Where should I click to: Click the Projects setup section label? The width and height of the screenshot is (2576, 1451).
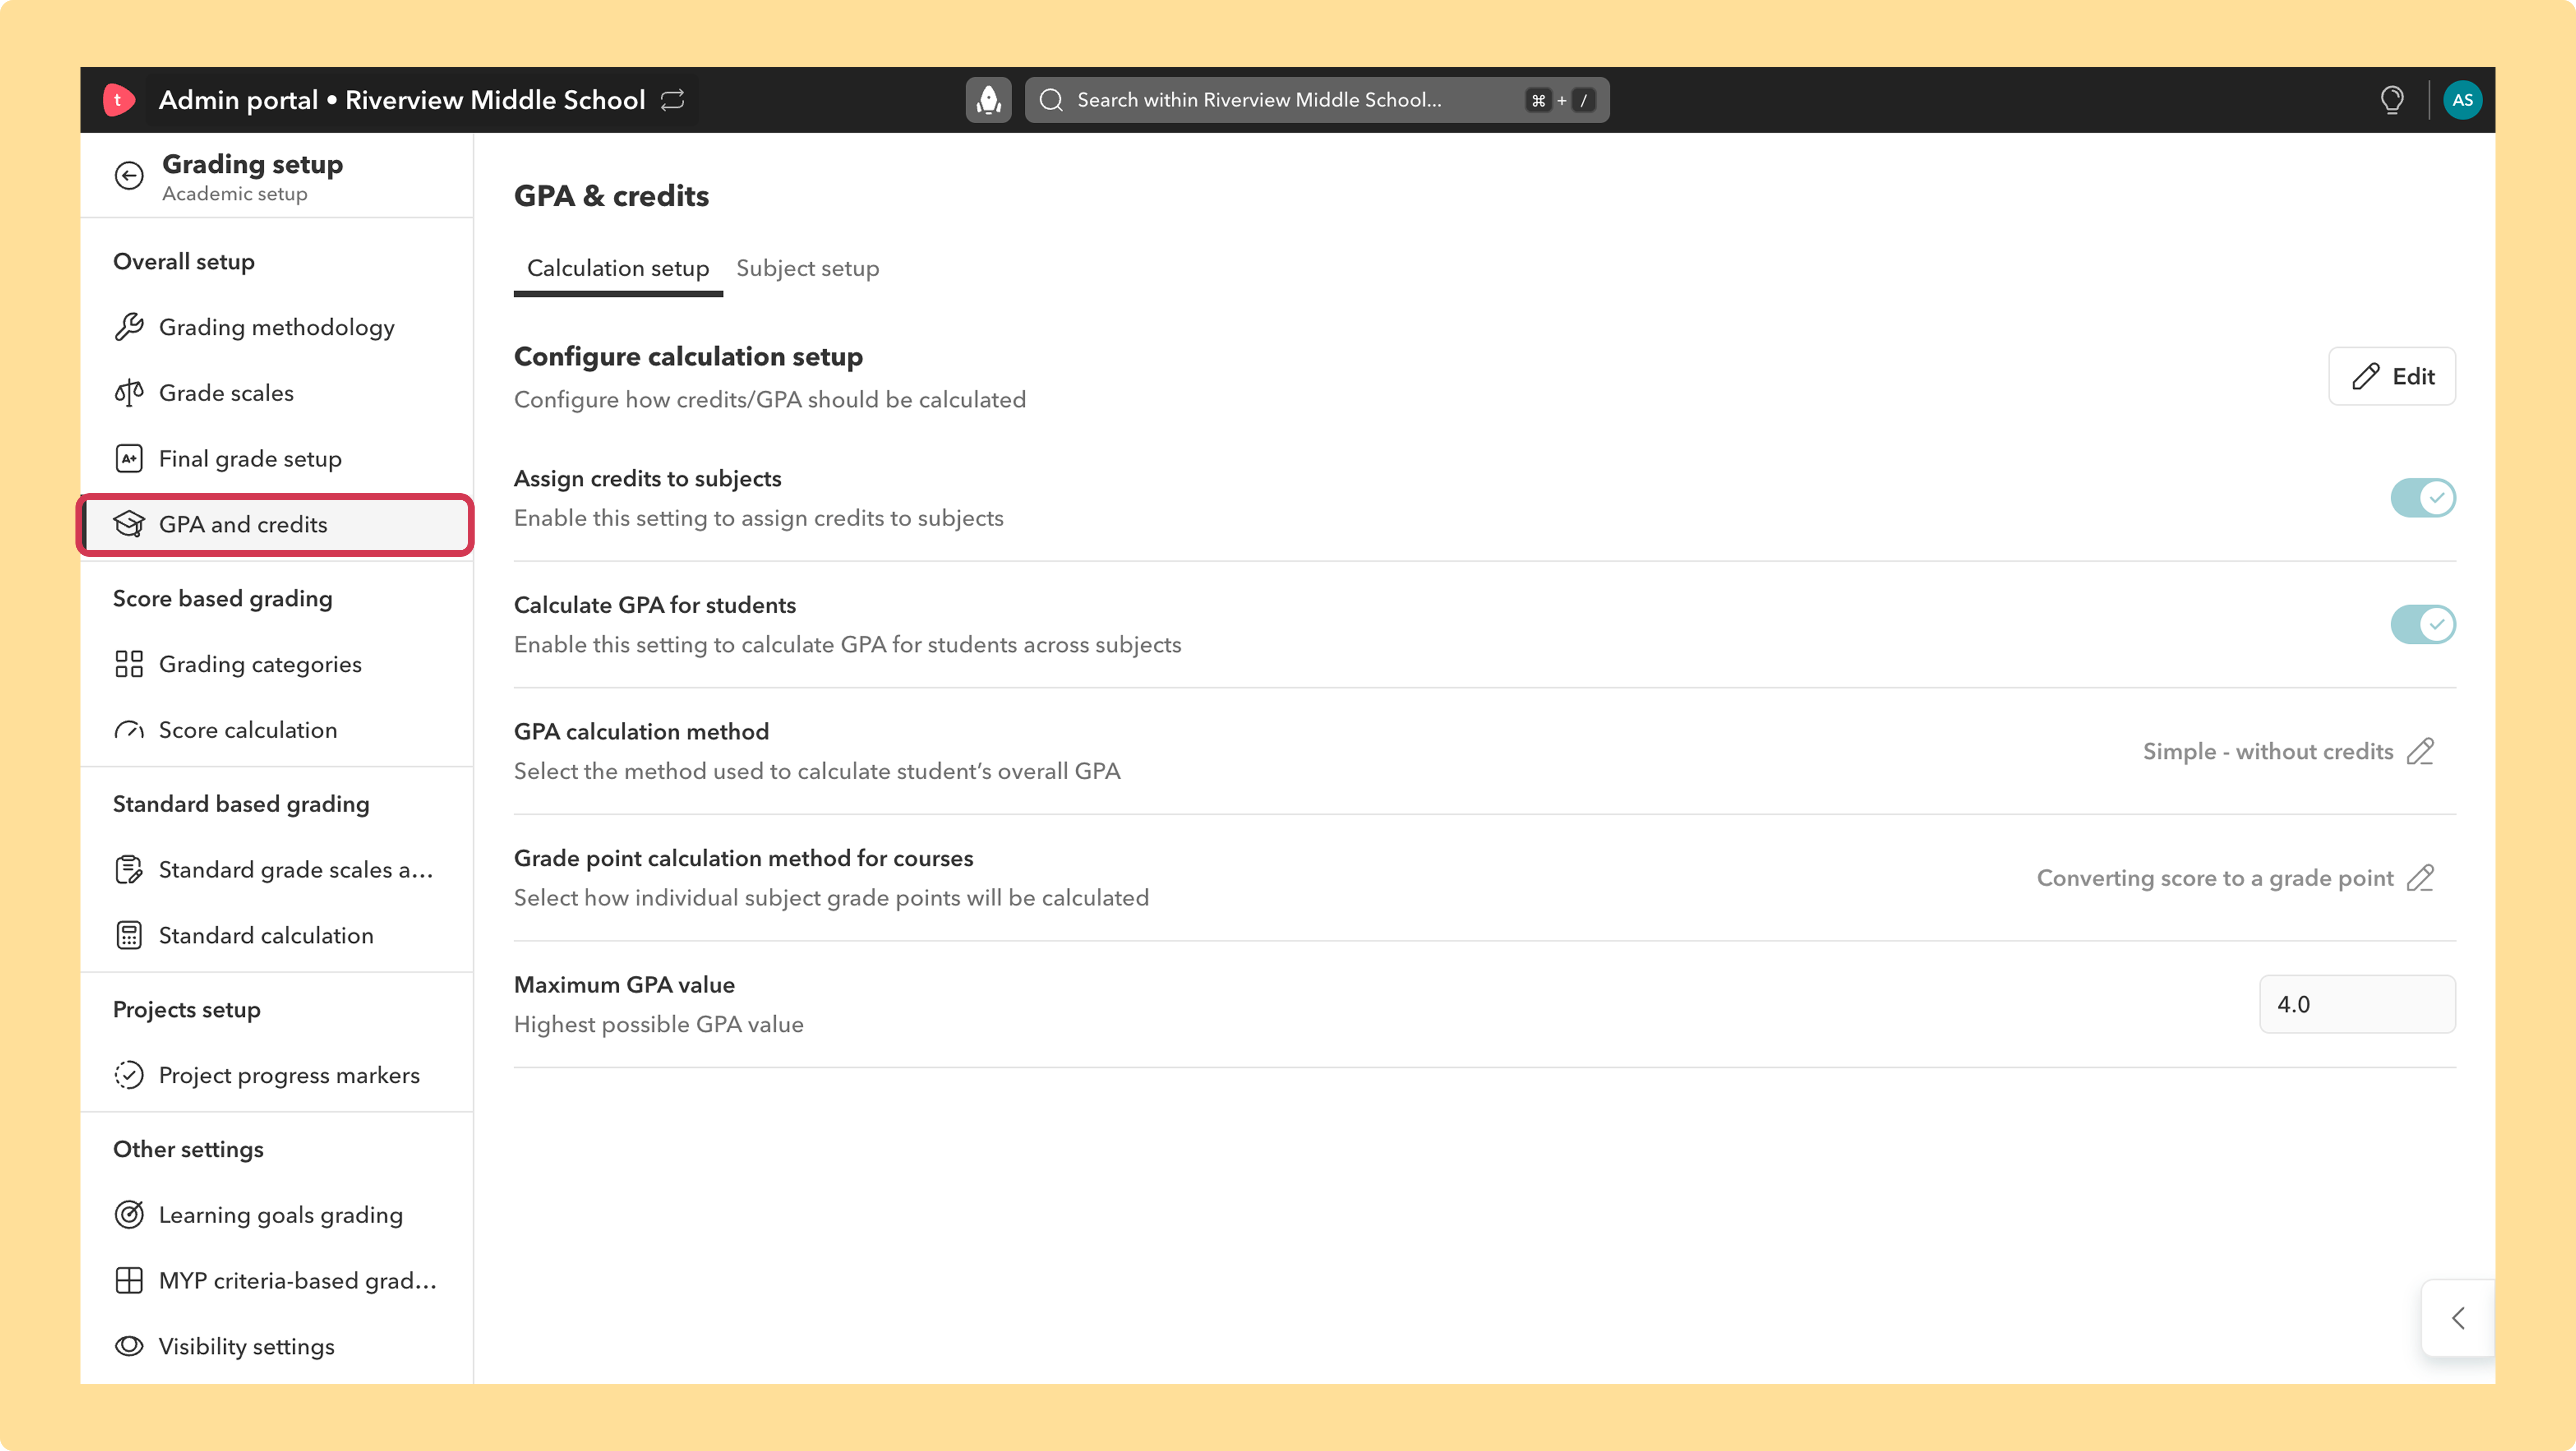pos(187,1010)
